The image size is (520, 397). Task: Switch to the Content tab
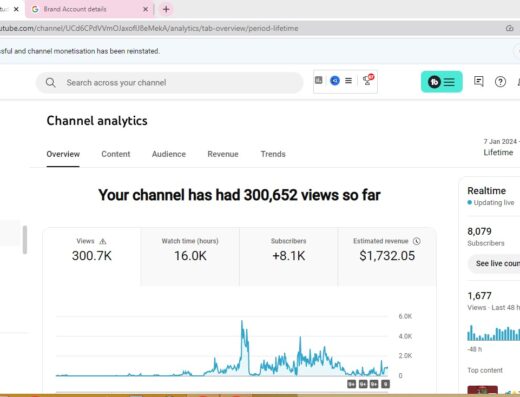click(x=116, y=154)
